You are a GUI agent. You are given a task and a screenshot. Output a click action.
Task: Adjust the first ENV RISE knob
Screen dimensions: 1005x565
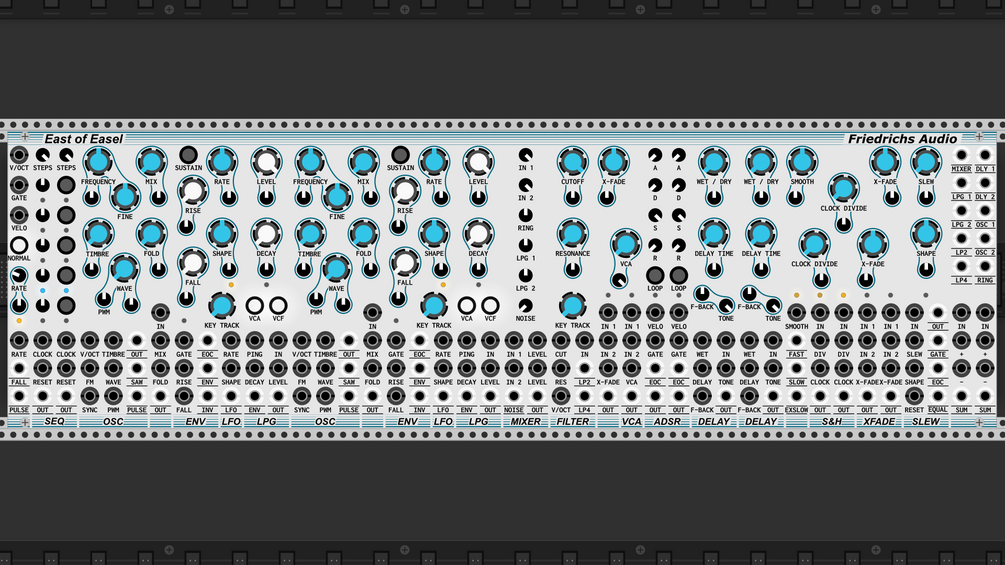click(x=192, y=190)
